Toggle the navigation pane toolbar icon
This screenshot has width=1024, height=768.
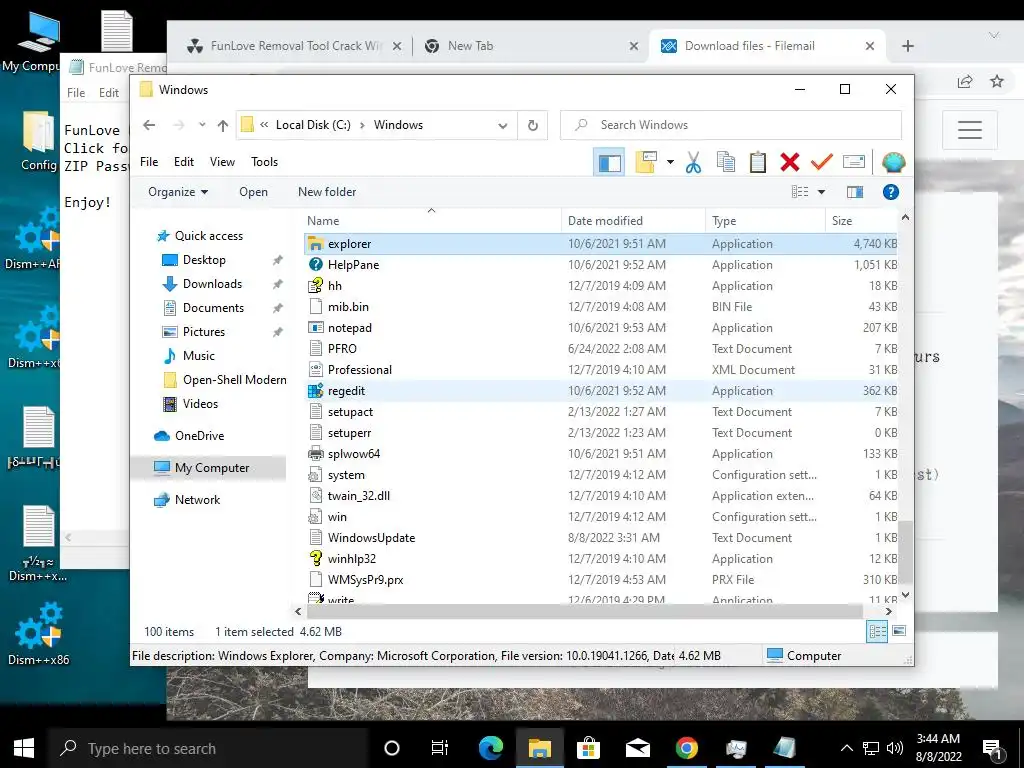609,162
